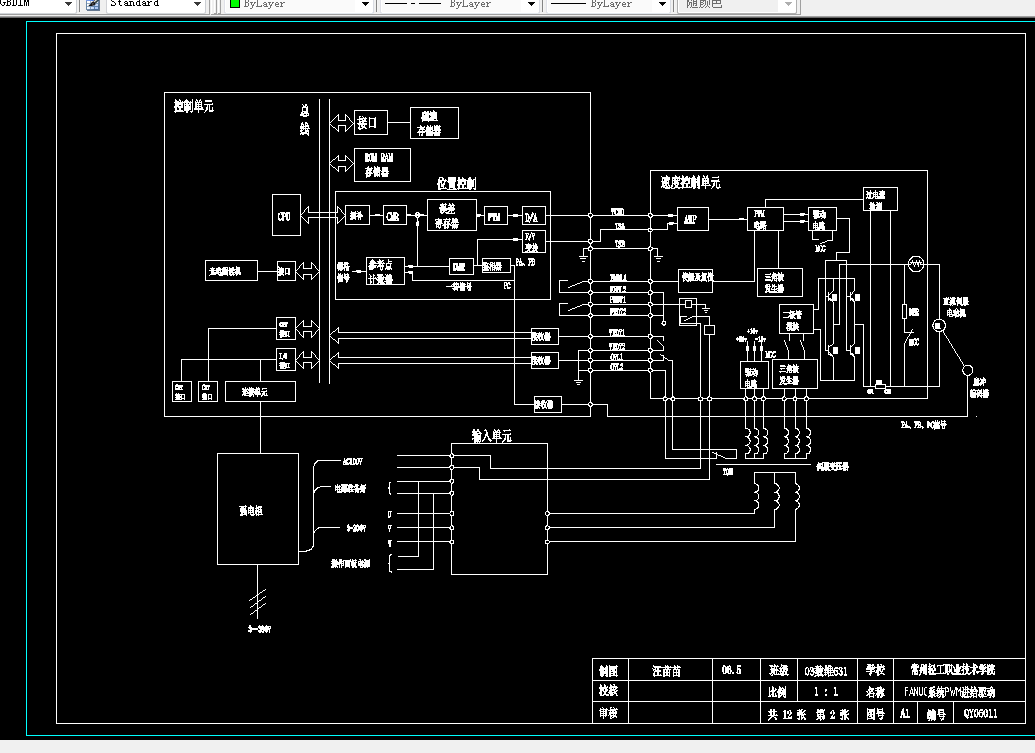1035x753 pixels.
Task: Click the class value 03数维631
Action: [826, 671]
